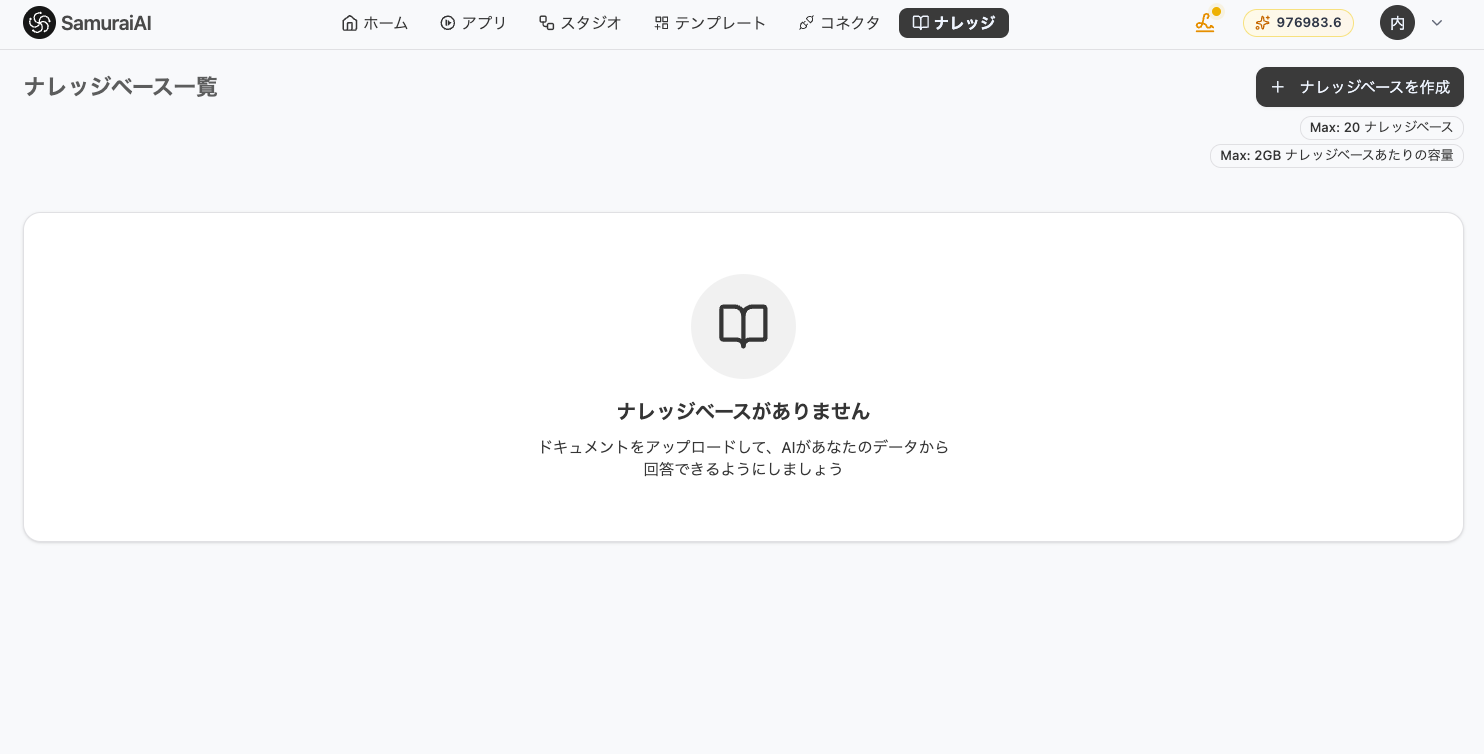Viewport: 1484px width, 754px height.
Task: Click the Max: 20 ナレッジベース badge
Action: [x=1382, y=127]
